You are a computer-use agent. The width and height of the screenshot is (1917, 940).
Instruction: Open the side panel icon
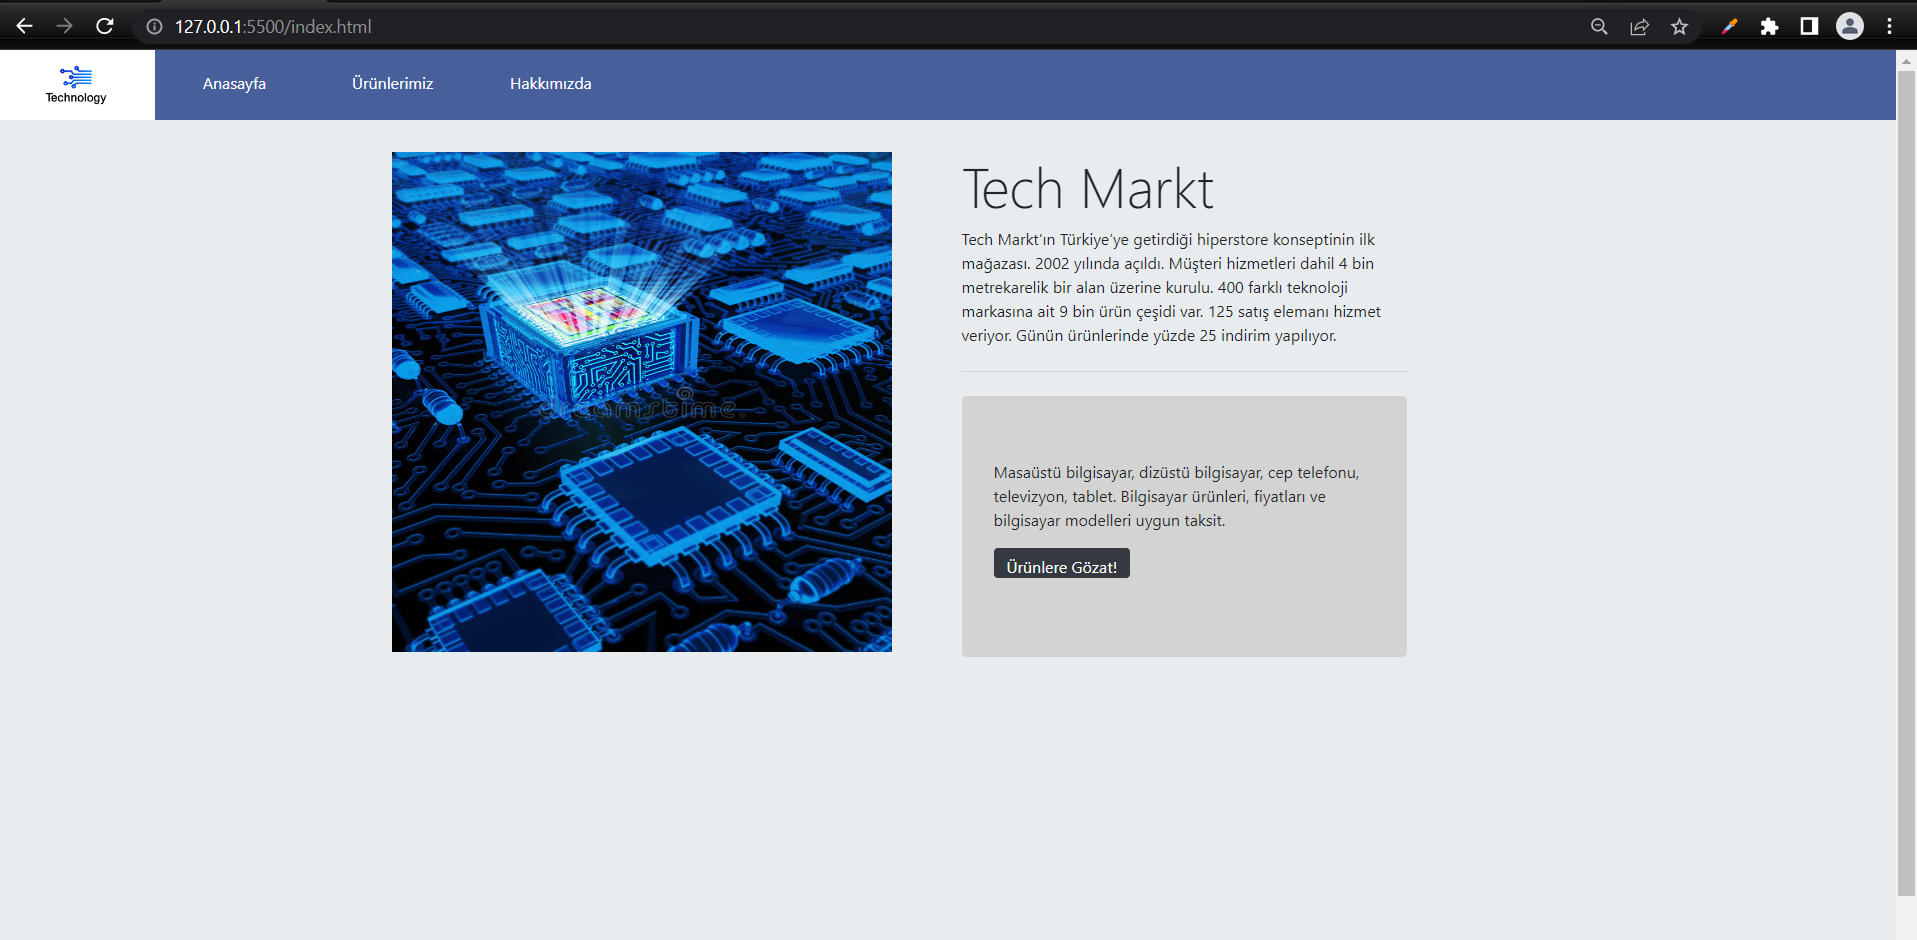pyautogui.click(x=1809, y=26)
